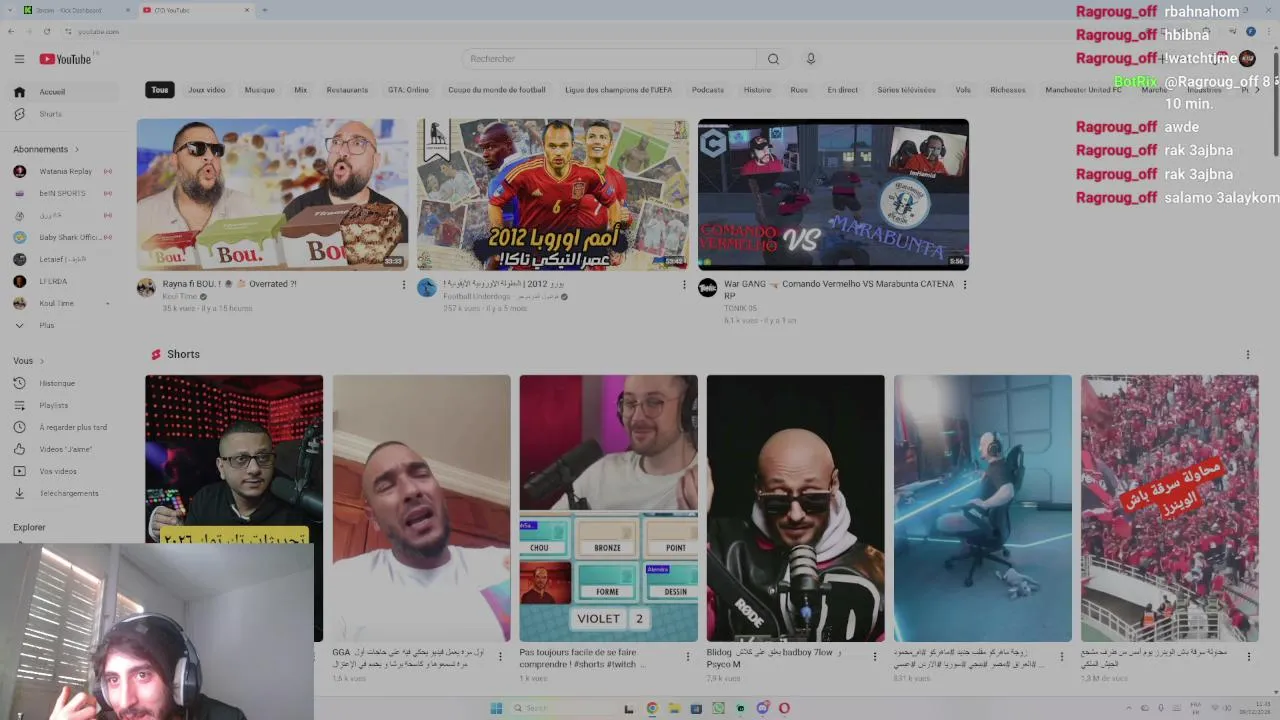
Task: Open Chrome from the taskbar
Action: [x=652, y=708]
